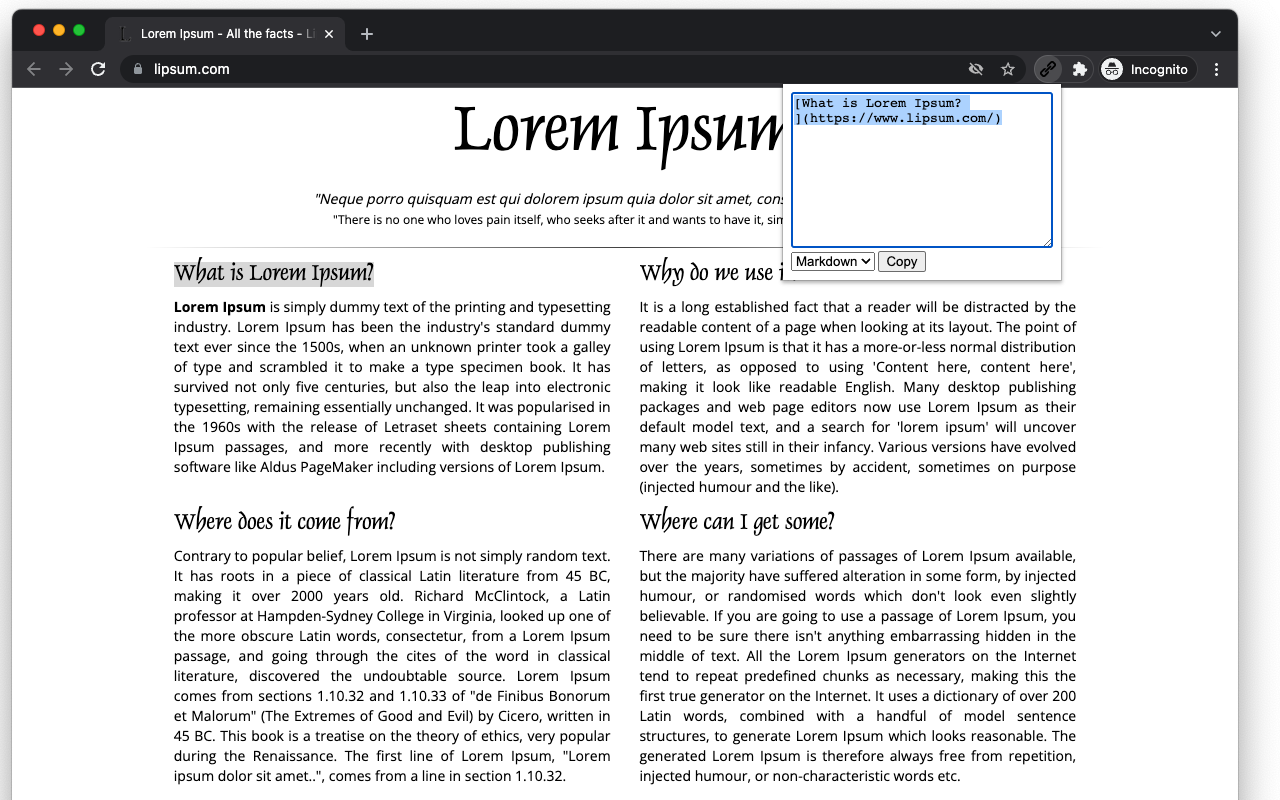The width and height of the screenshot is (1280, 800).
Task: Open a new tab with plus button
Action: coord(367,33)
